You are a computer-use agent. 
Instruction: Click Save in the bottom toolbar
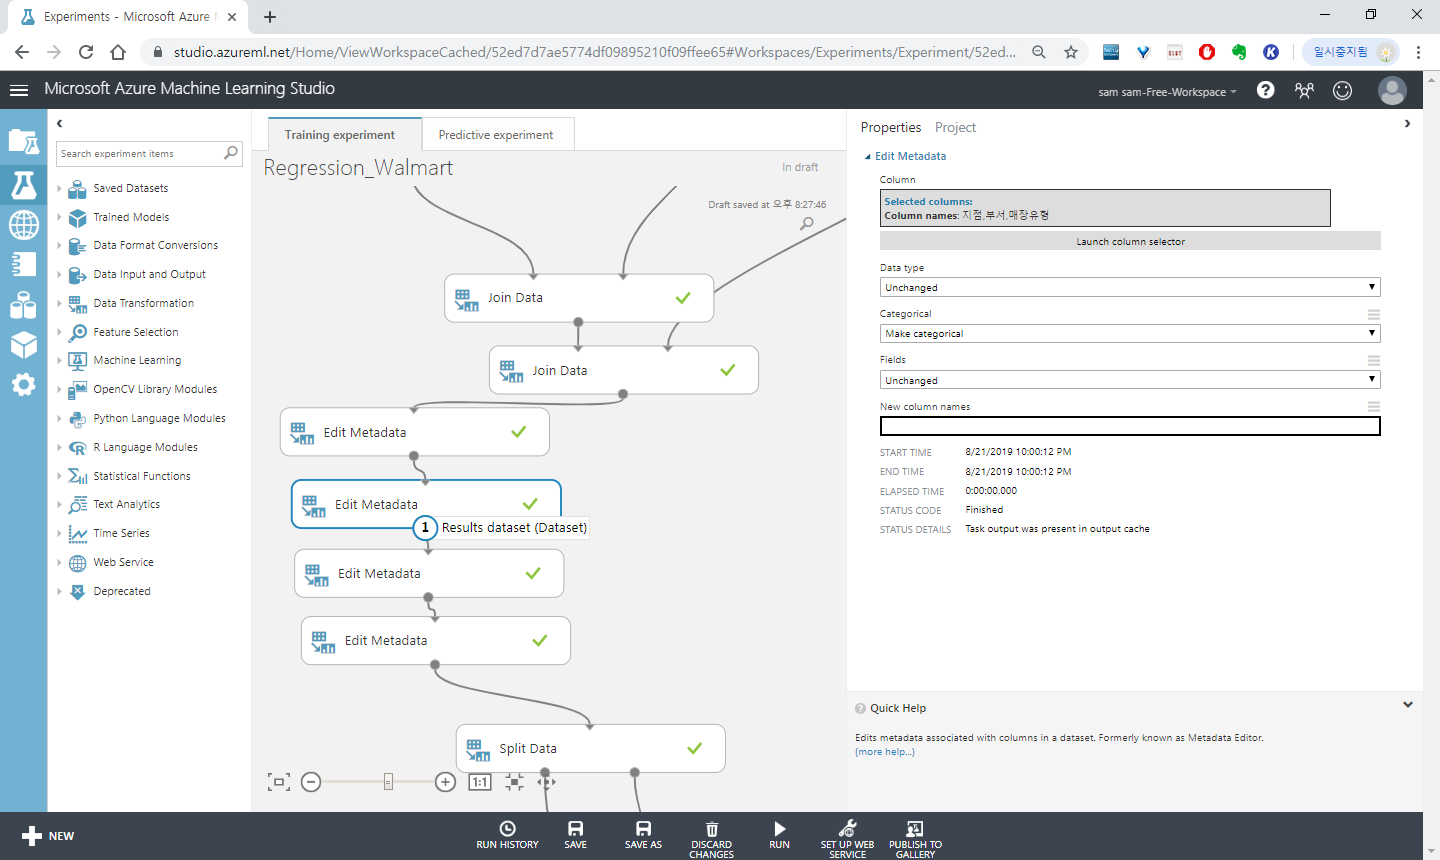click(x=576, y=835)
